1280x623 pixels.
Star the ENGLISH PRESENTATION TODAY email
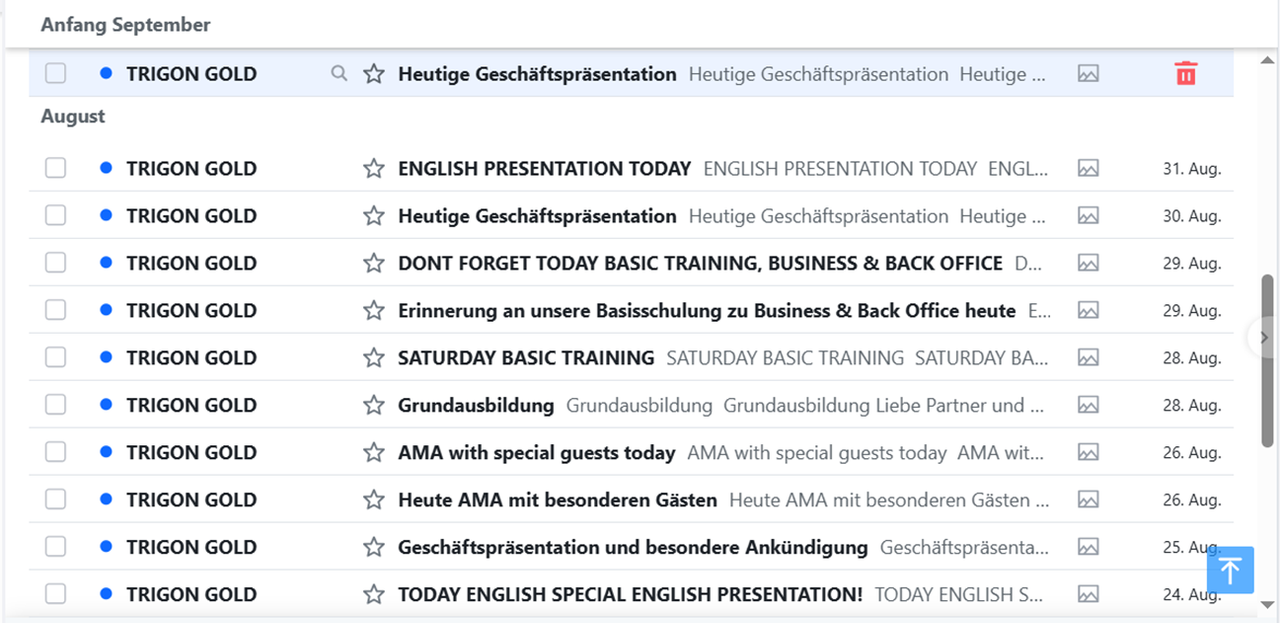coord(374,168)
